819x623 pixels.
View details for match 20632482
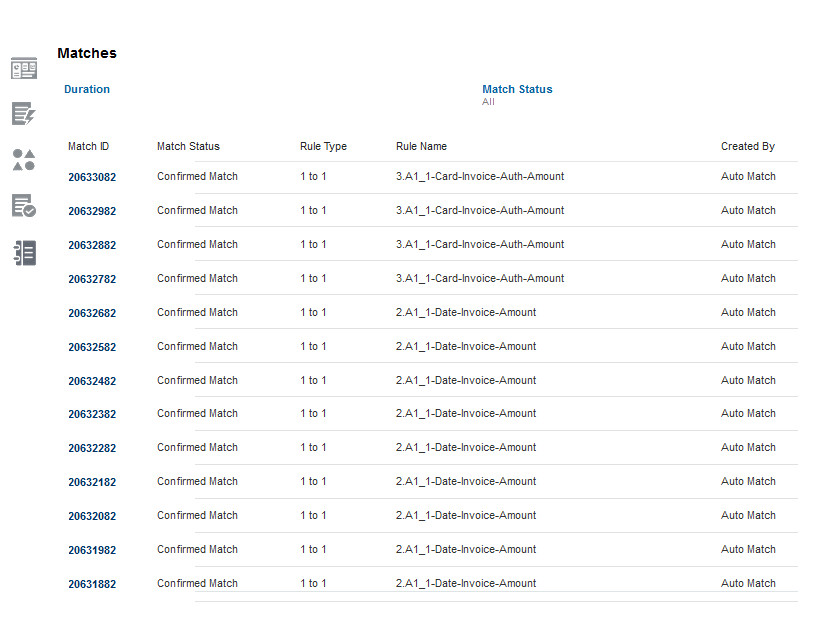pos(92,382)
